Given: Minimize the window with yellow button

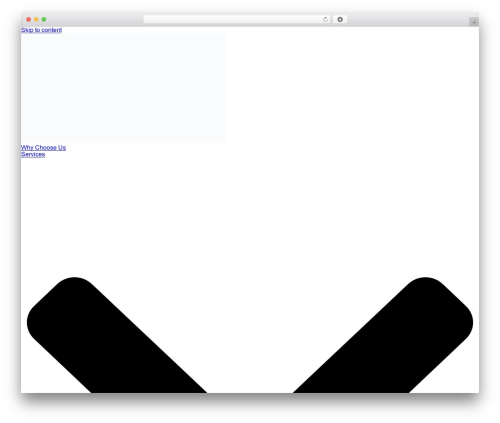Looking at the screenshot, I should coord(36,19).
